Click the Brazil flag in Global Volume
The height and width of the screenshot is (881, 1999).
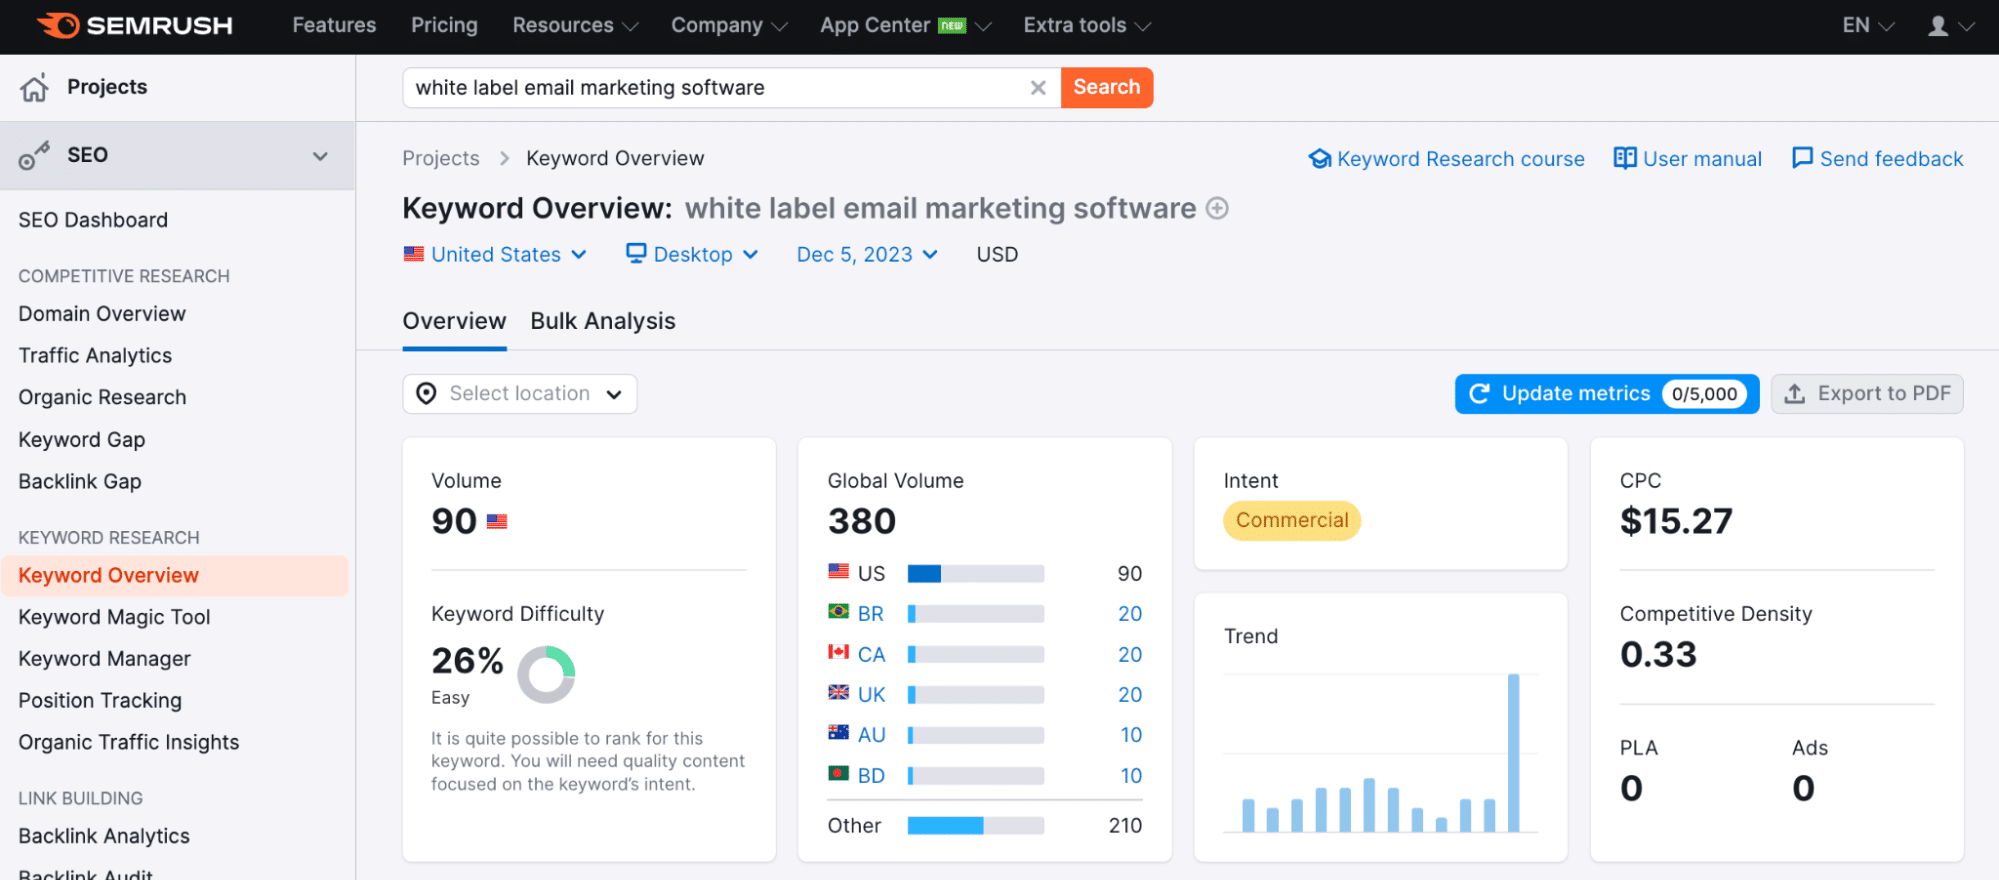pyautogui.click(x=839, y=612)
